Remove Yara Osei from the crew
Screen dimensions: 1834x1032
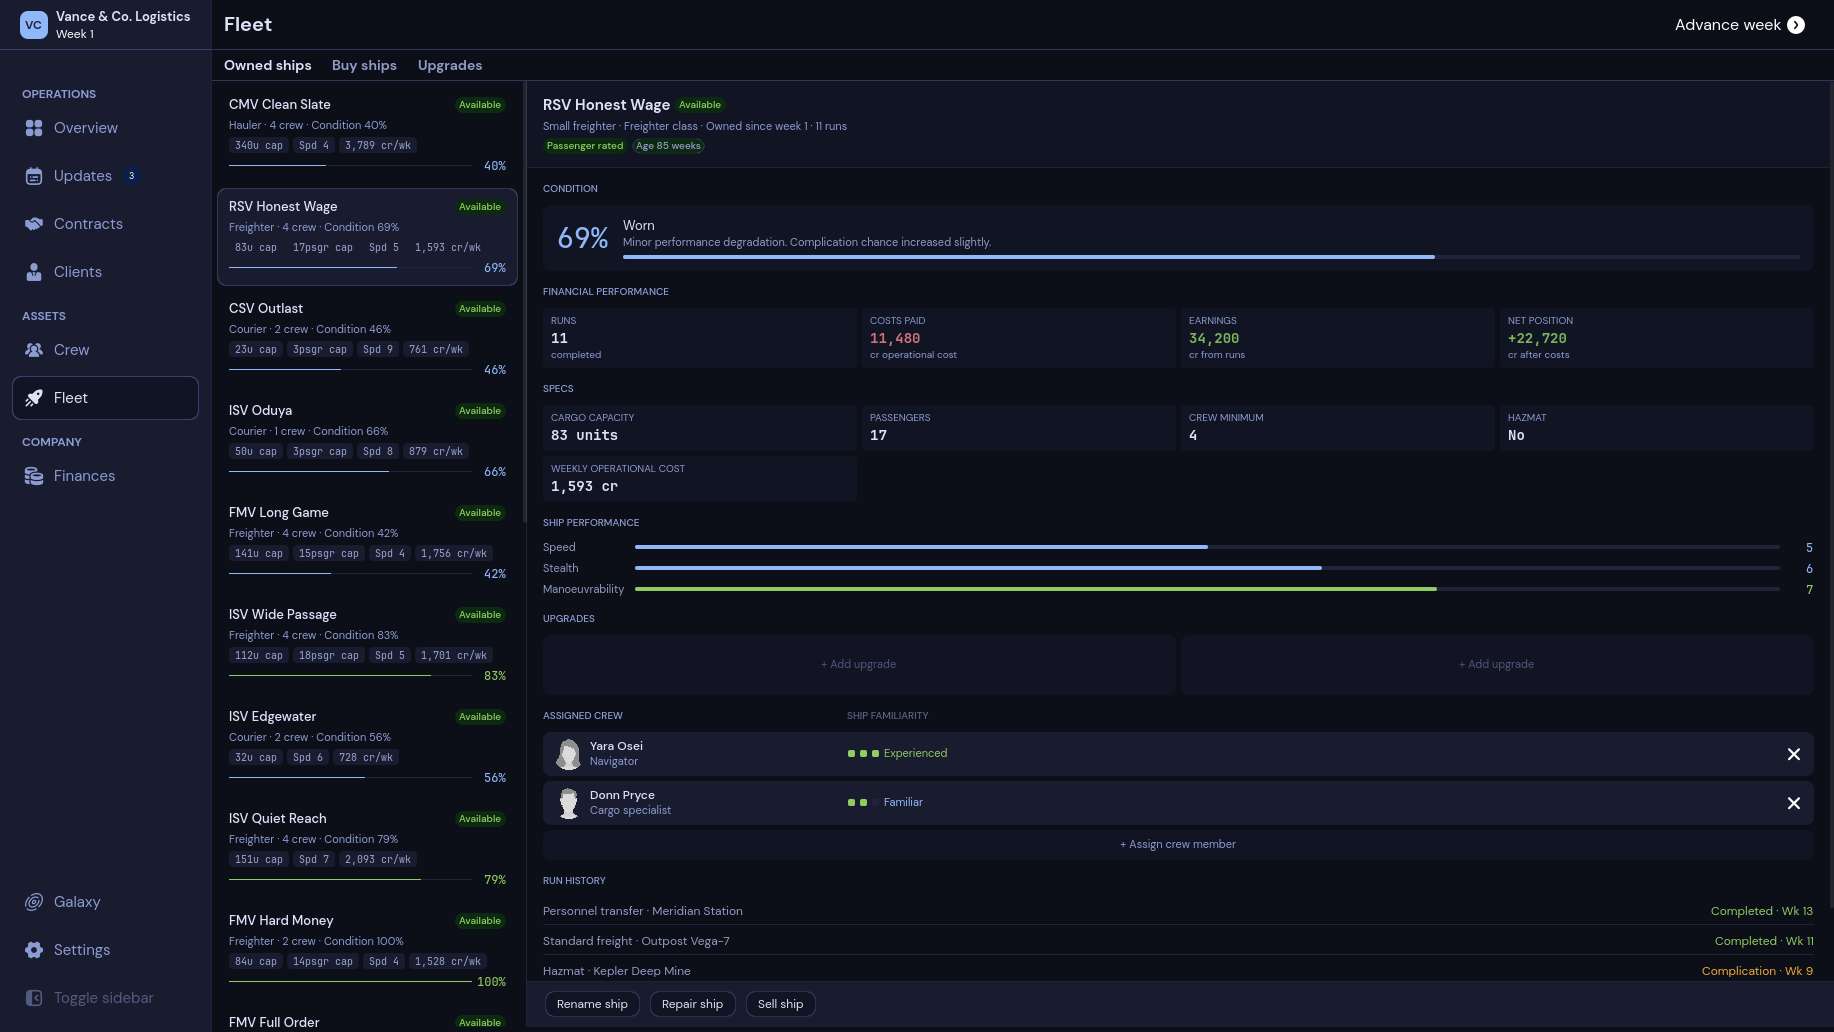1794,754
